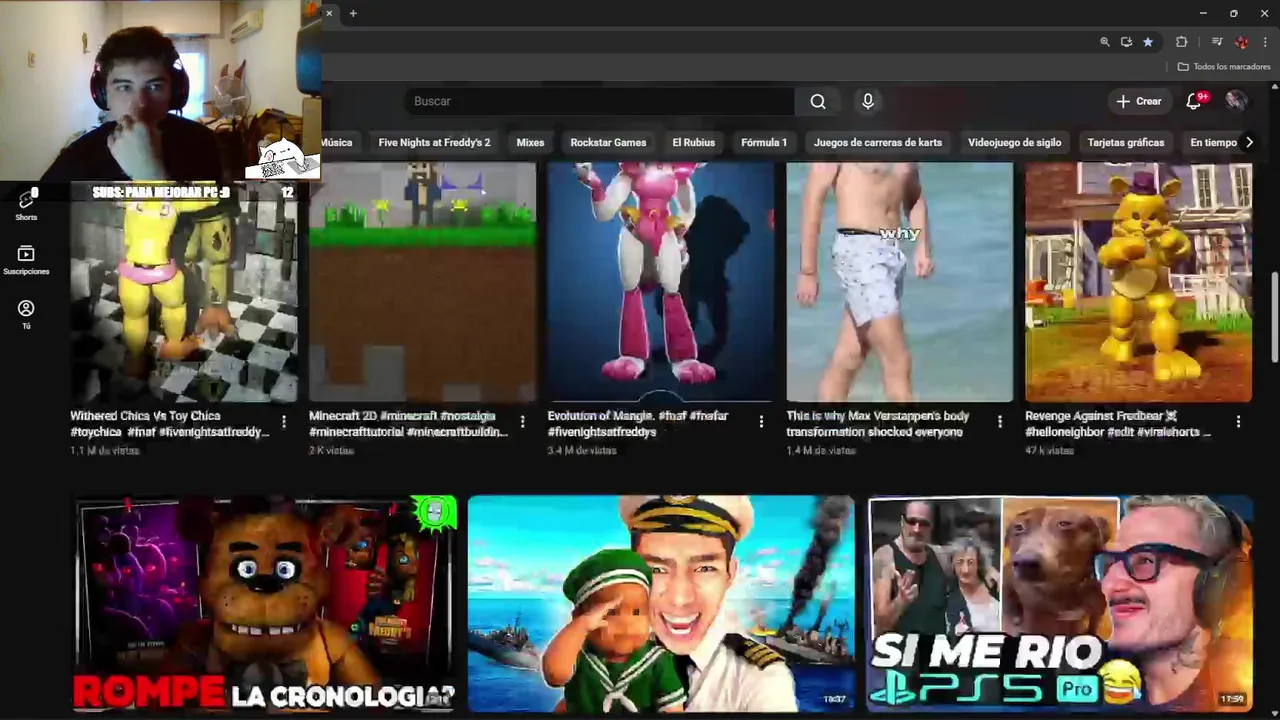
Task: Start voice search with the microphone icon
Action: [x=868, y=101]
